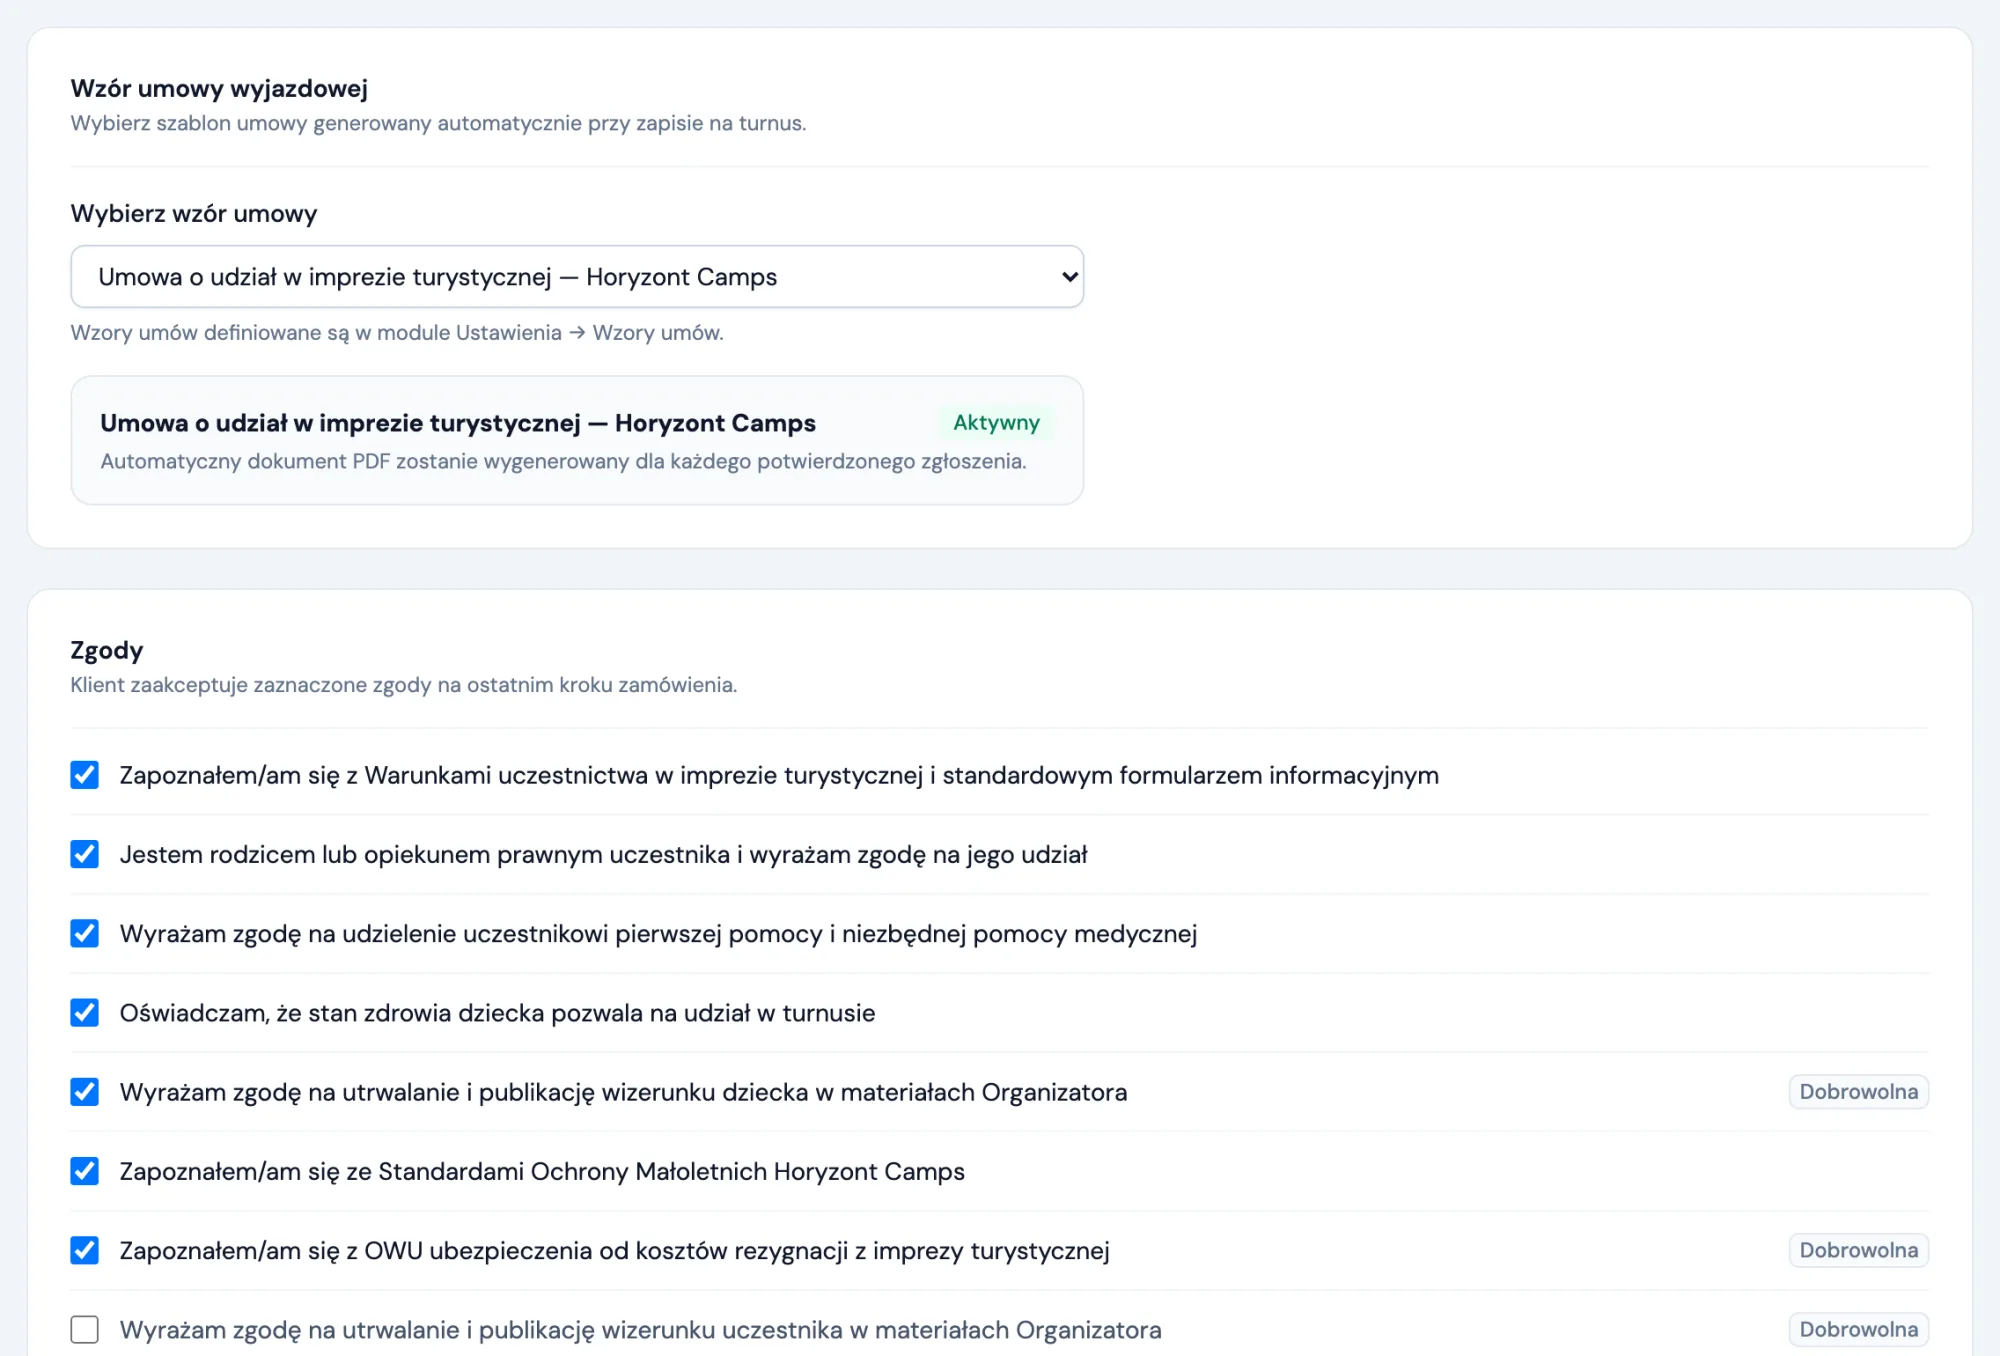Click the Zgody section heading
Viewport: 2000px width, 1356px height.
pos(107,651)
